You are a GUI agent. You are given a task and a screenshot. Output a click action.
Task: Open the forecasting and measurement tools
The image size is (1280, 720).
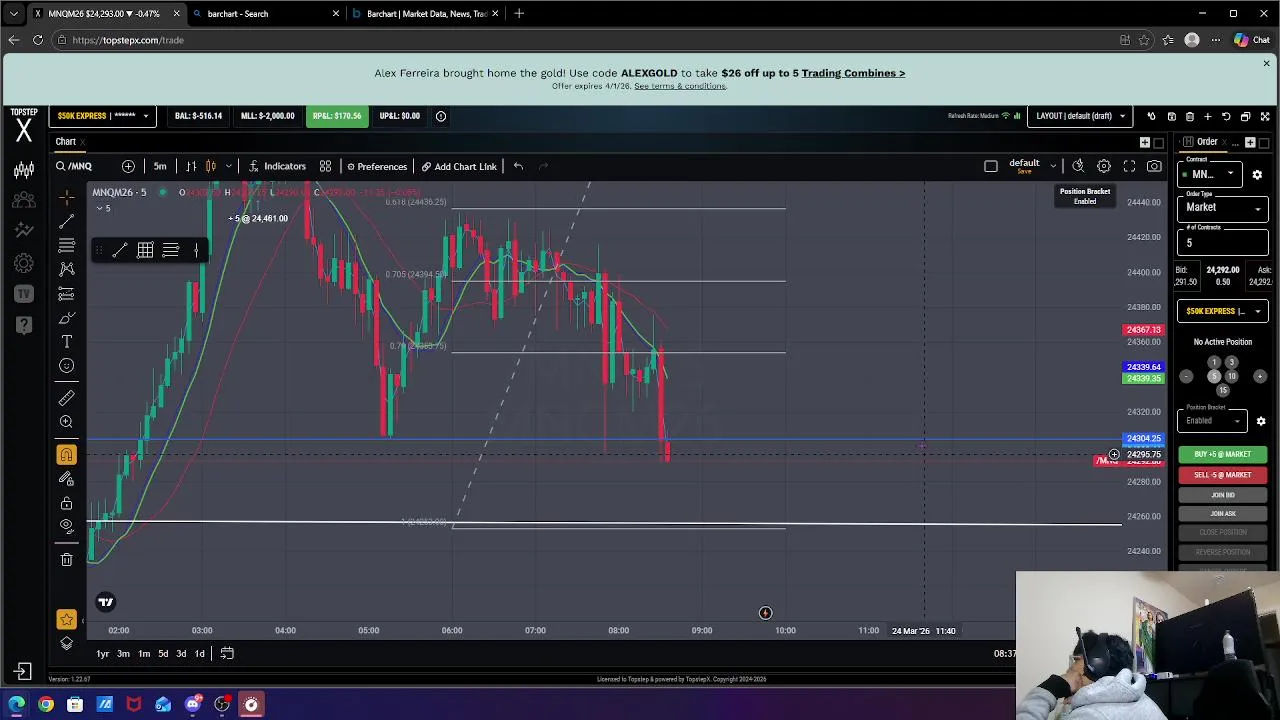[66, 294]
